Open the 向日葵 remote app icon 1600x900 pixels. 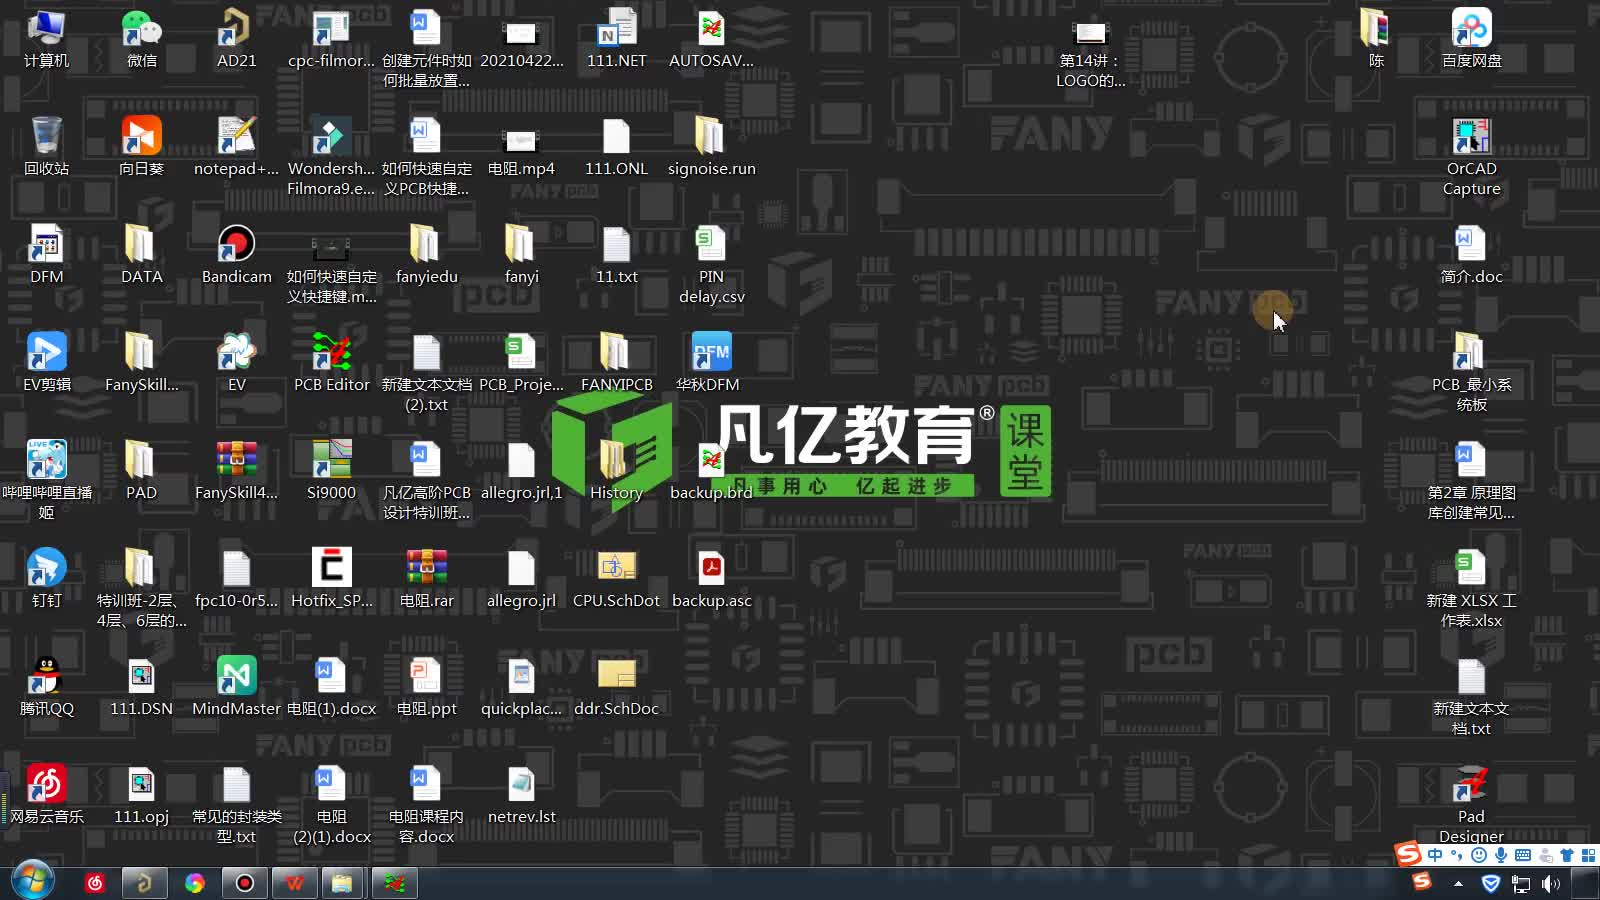click(x=141, y=146)
